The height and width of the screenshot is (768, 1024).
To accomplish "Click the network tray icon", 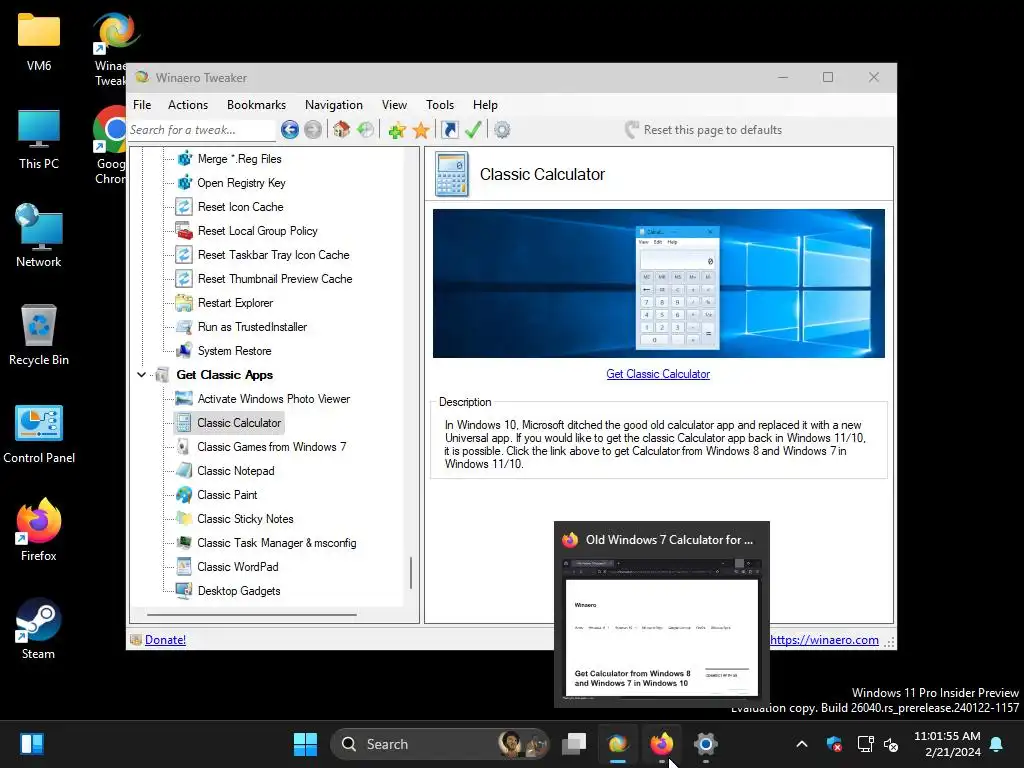I will [865, 744].
